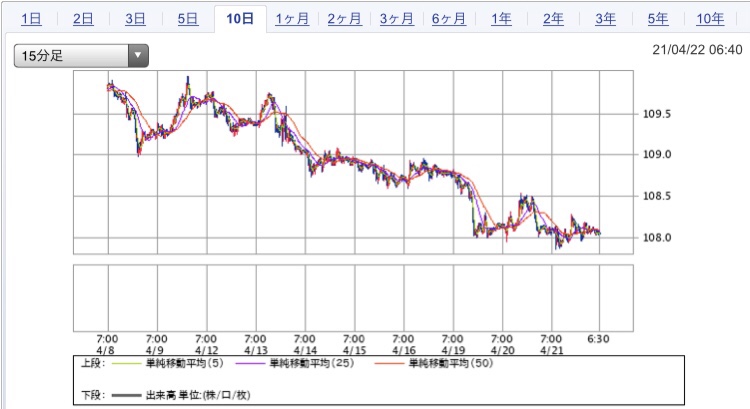
Task: Click the 6:30 time axis label
Action: tap(598, 339)
